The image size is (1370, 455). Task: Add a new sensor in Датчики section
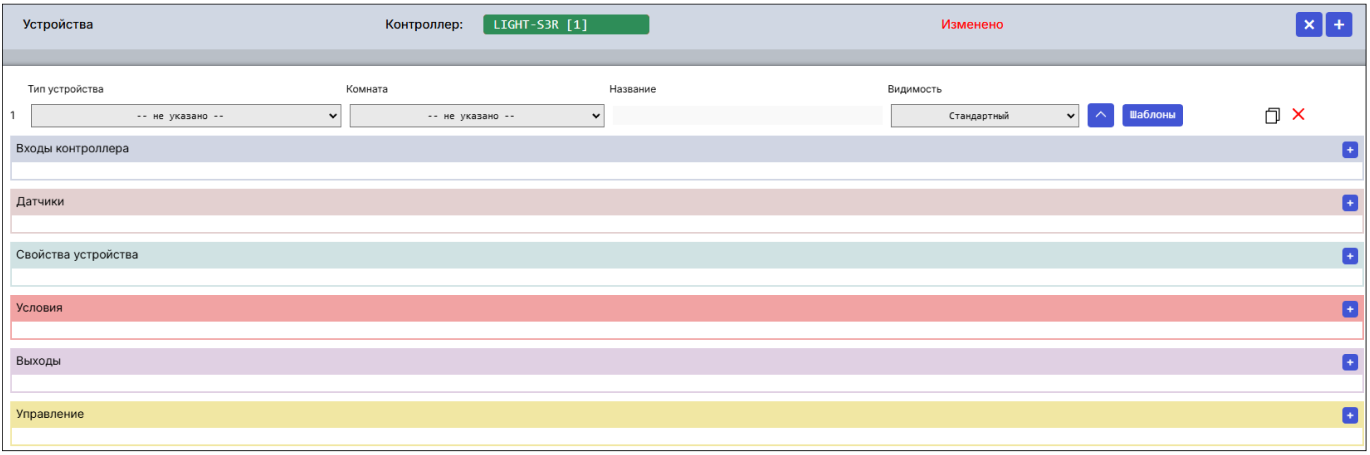pos(1349,203)
